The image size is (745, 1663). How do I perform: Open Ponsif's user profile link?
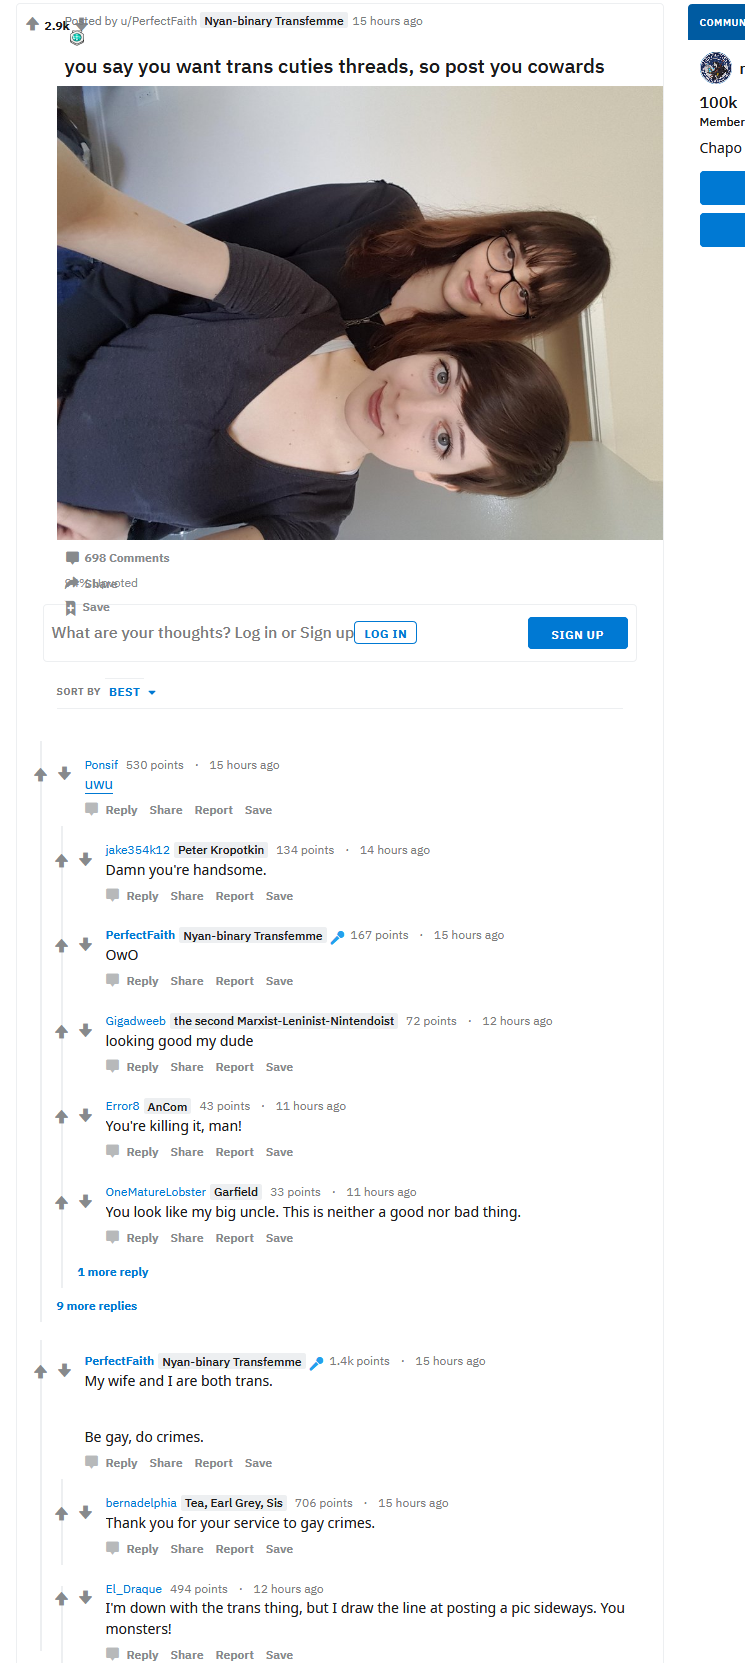click(x=101, y=765)
